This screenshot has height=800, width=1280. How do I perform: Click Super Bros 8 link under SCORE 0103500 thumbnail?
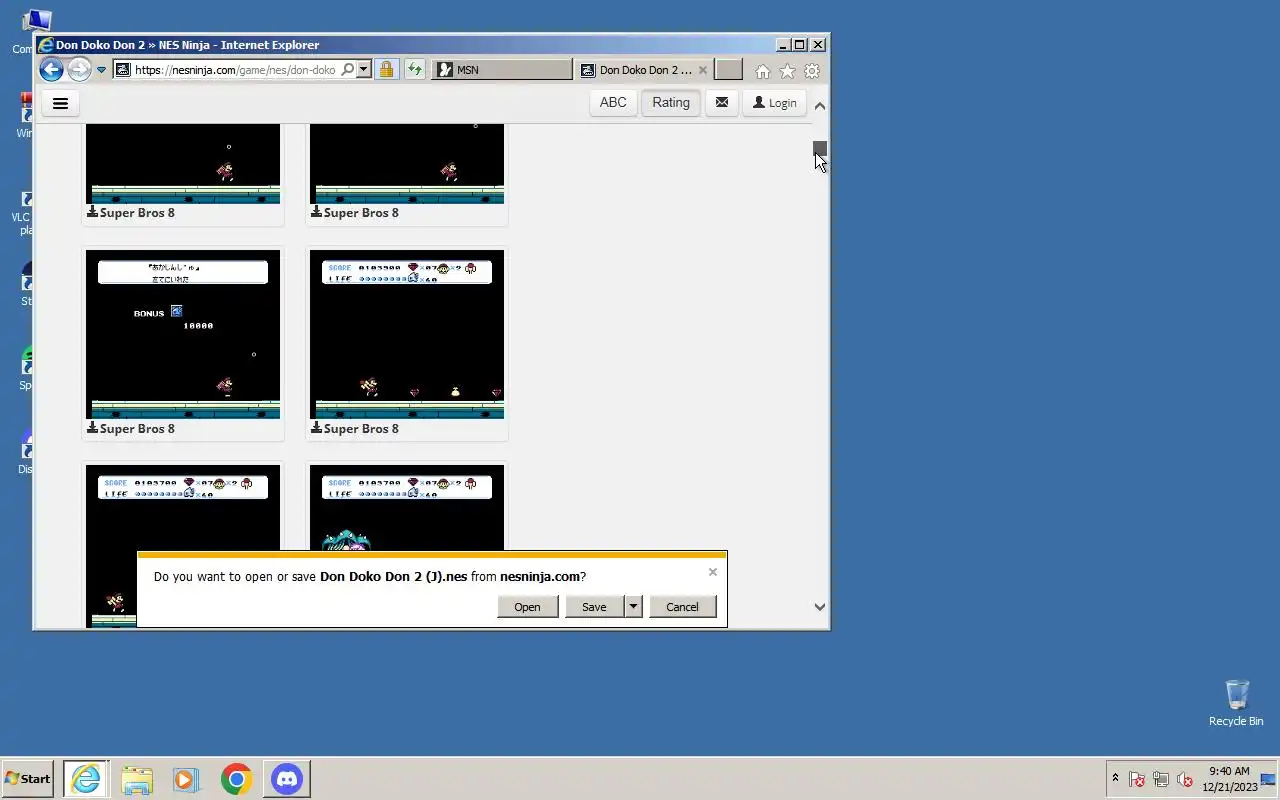(x=361, y=429)
